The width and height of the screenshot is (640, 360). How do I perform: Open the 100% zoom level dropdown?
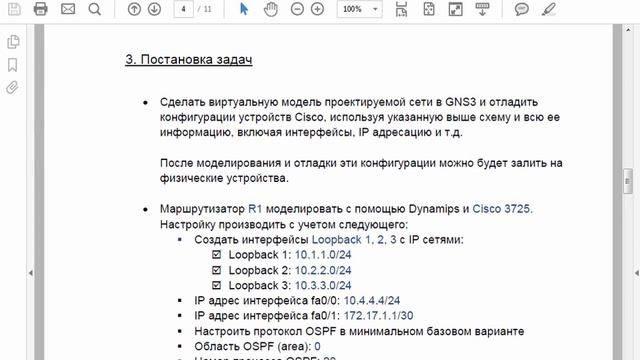[360, 9]
